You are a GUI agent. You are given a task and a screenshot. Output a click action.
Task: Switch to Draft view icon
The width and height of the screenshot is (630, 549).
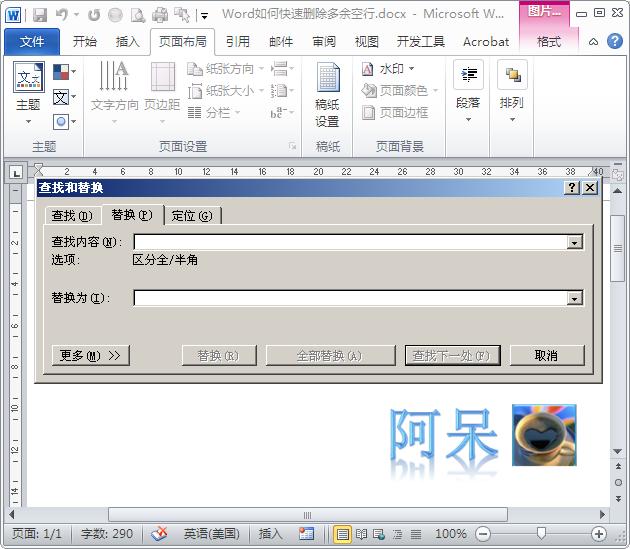(x=416, y=534)
